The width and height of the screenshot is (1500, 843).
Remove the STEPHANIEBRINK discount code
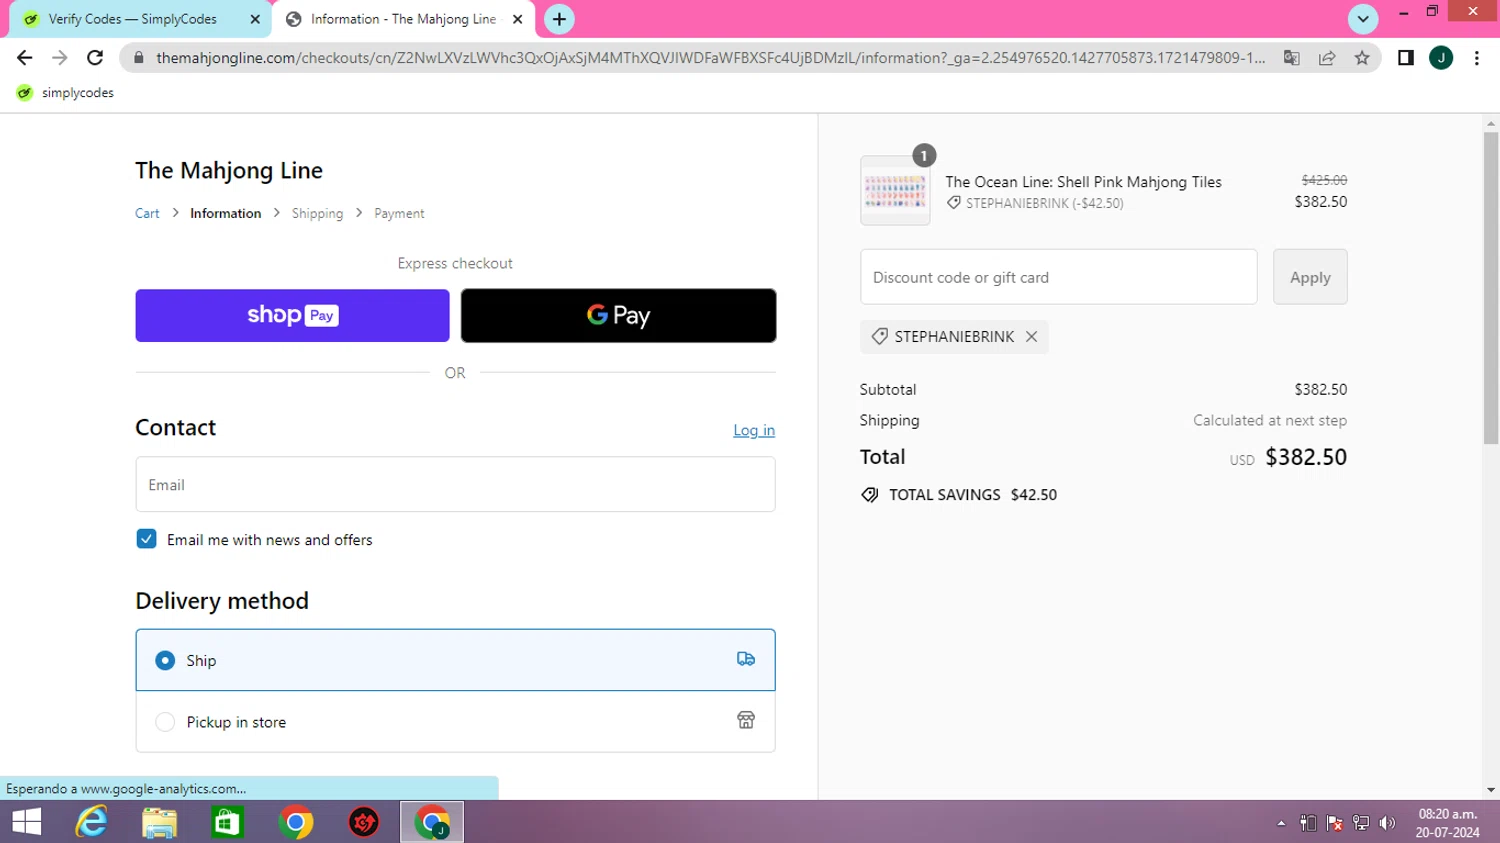[x=1031, y=337]
